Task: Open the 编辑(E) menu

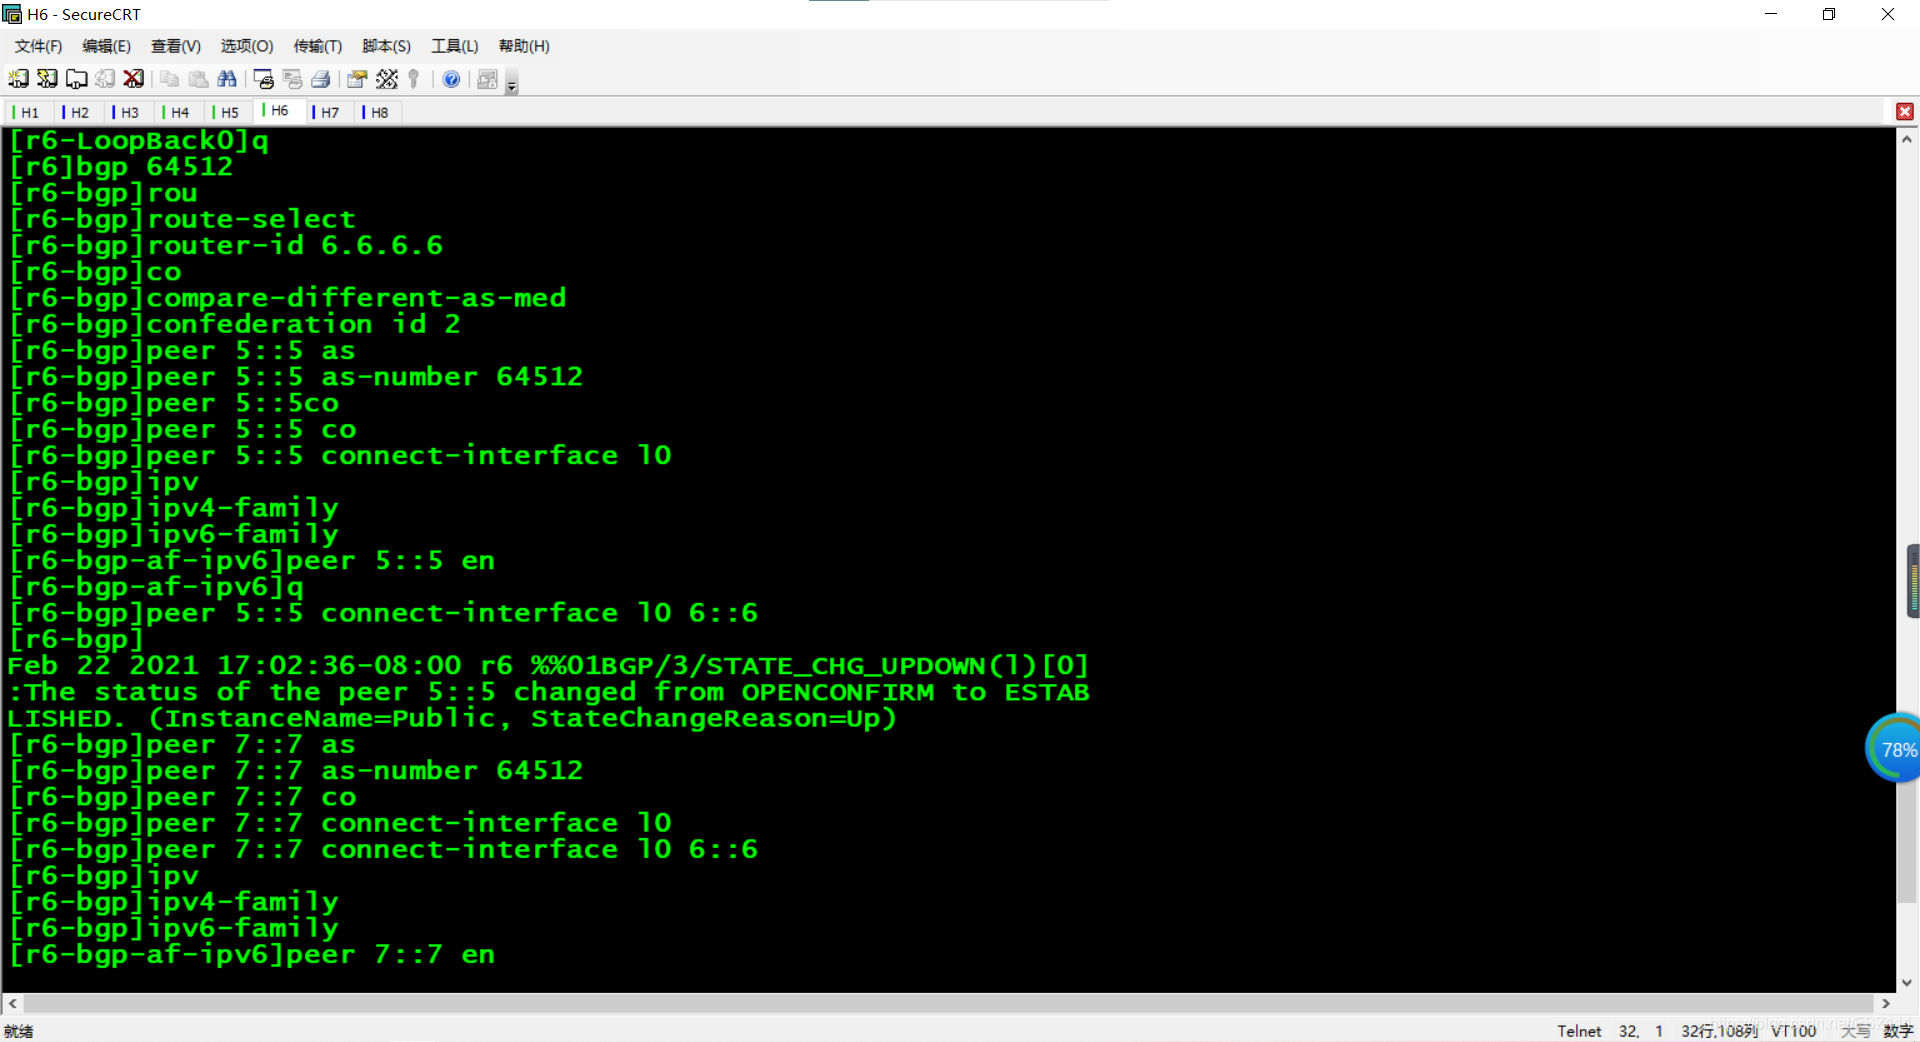Action: tap(107, 46)
